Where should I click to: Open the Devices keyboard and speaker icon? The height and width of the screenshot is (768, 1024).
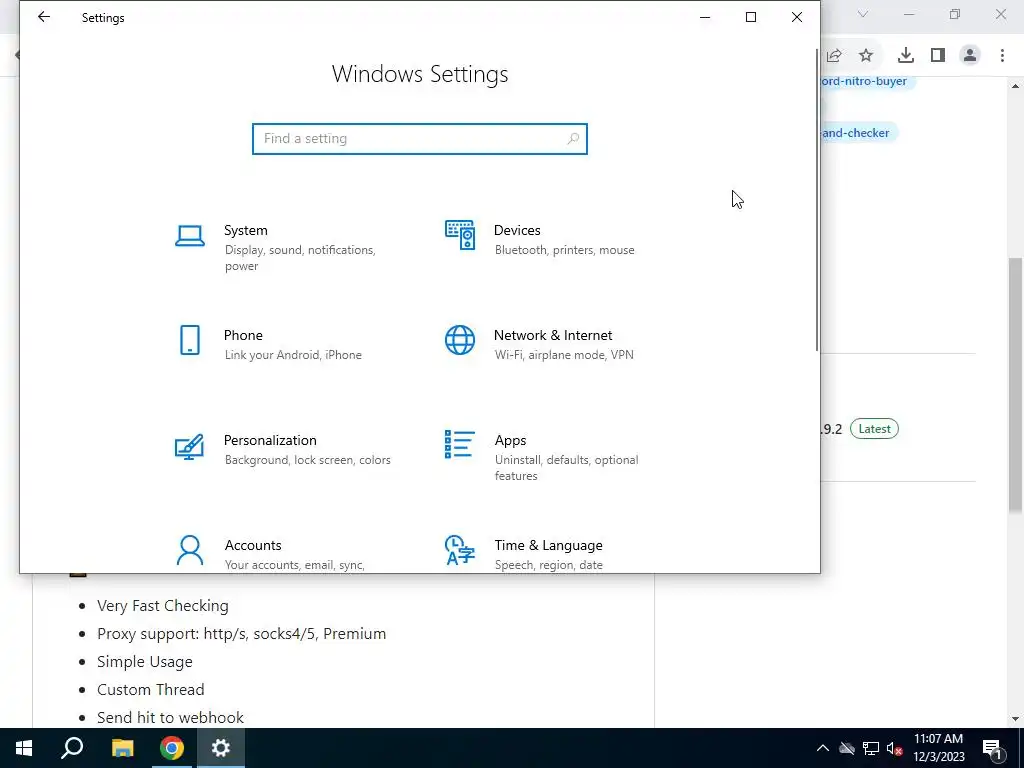point(460,235)
